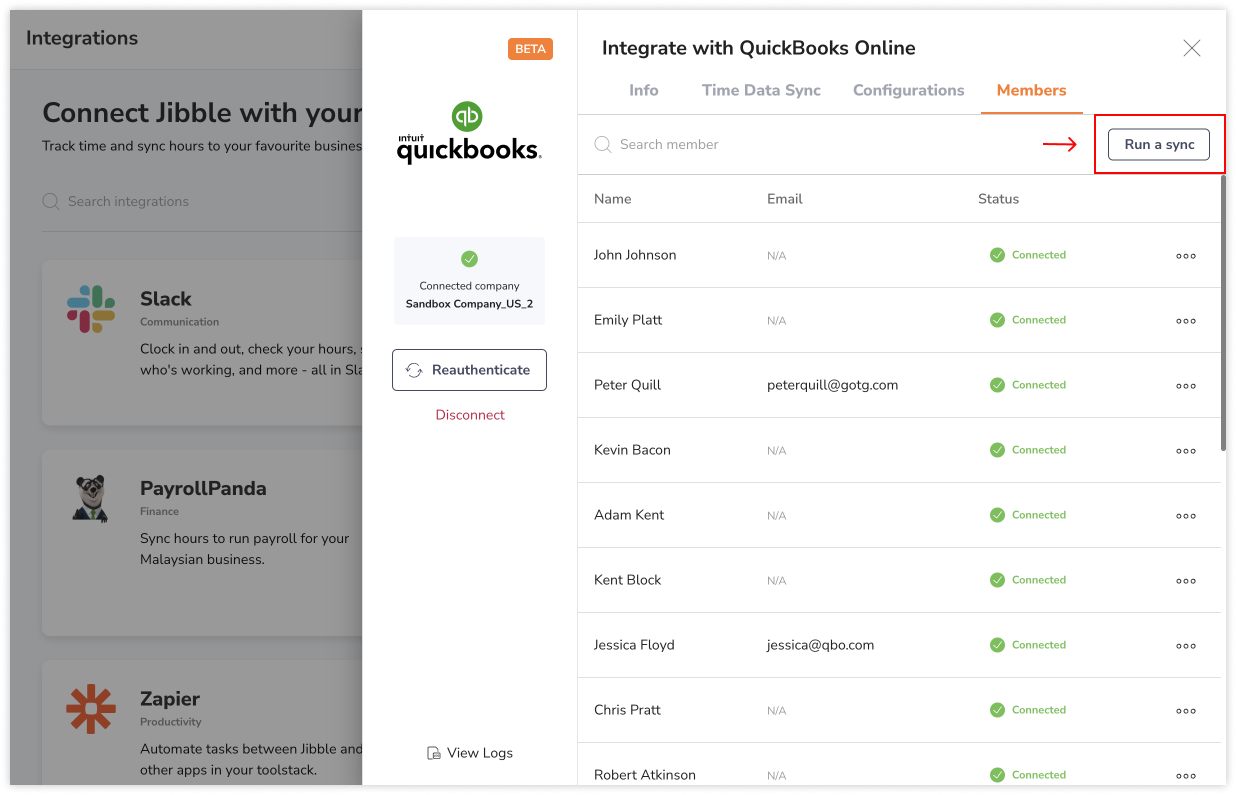Click Peter Quill's green Connected check icon
The width and height of the screenshot is (1236, 795).
(x=997, y=385)
